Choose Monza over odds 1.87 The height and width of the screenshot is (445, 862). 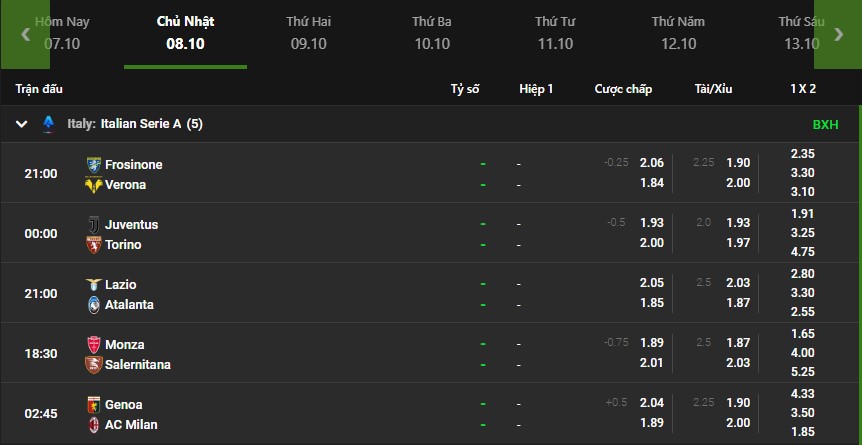coord(738,343)
